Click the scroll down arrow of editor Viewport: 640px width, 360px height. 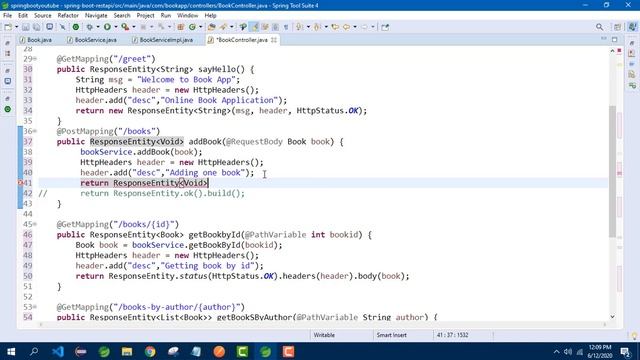(x=612, y=317)
